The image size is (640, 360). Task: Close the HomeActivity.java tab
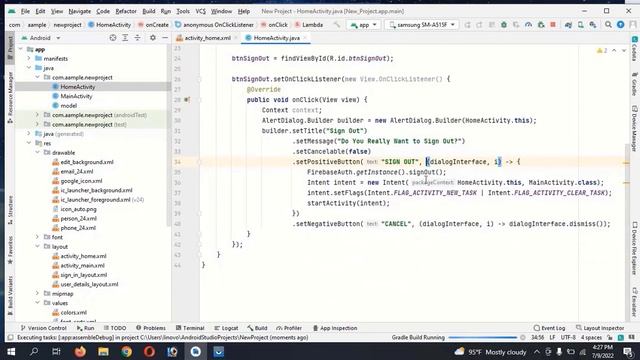click(304, 38)
